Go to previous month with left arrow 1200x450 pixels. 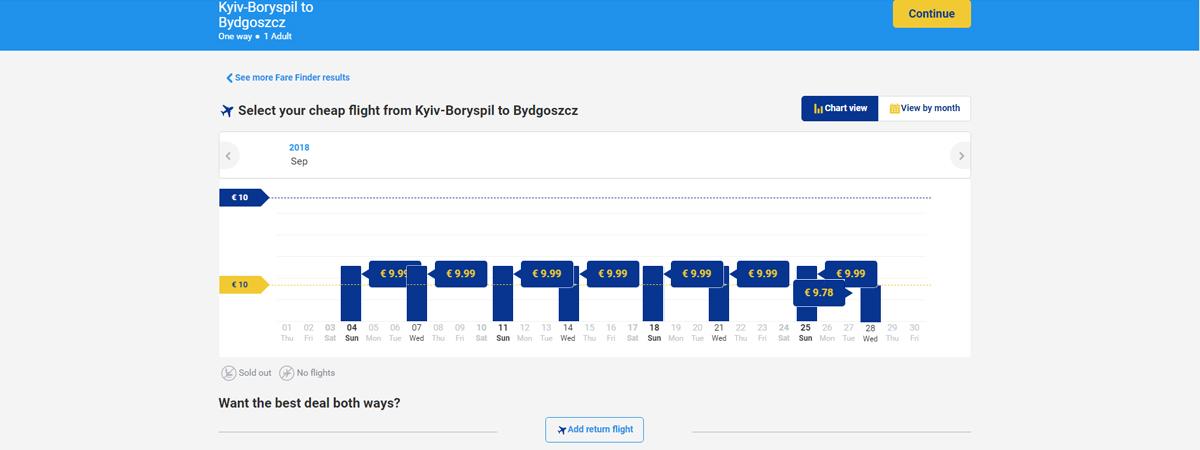[x=229, y=156]
